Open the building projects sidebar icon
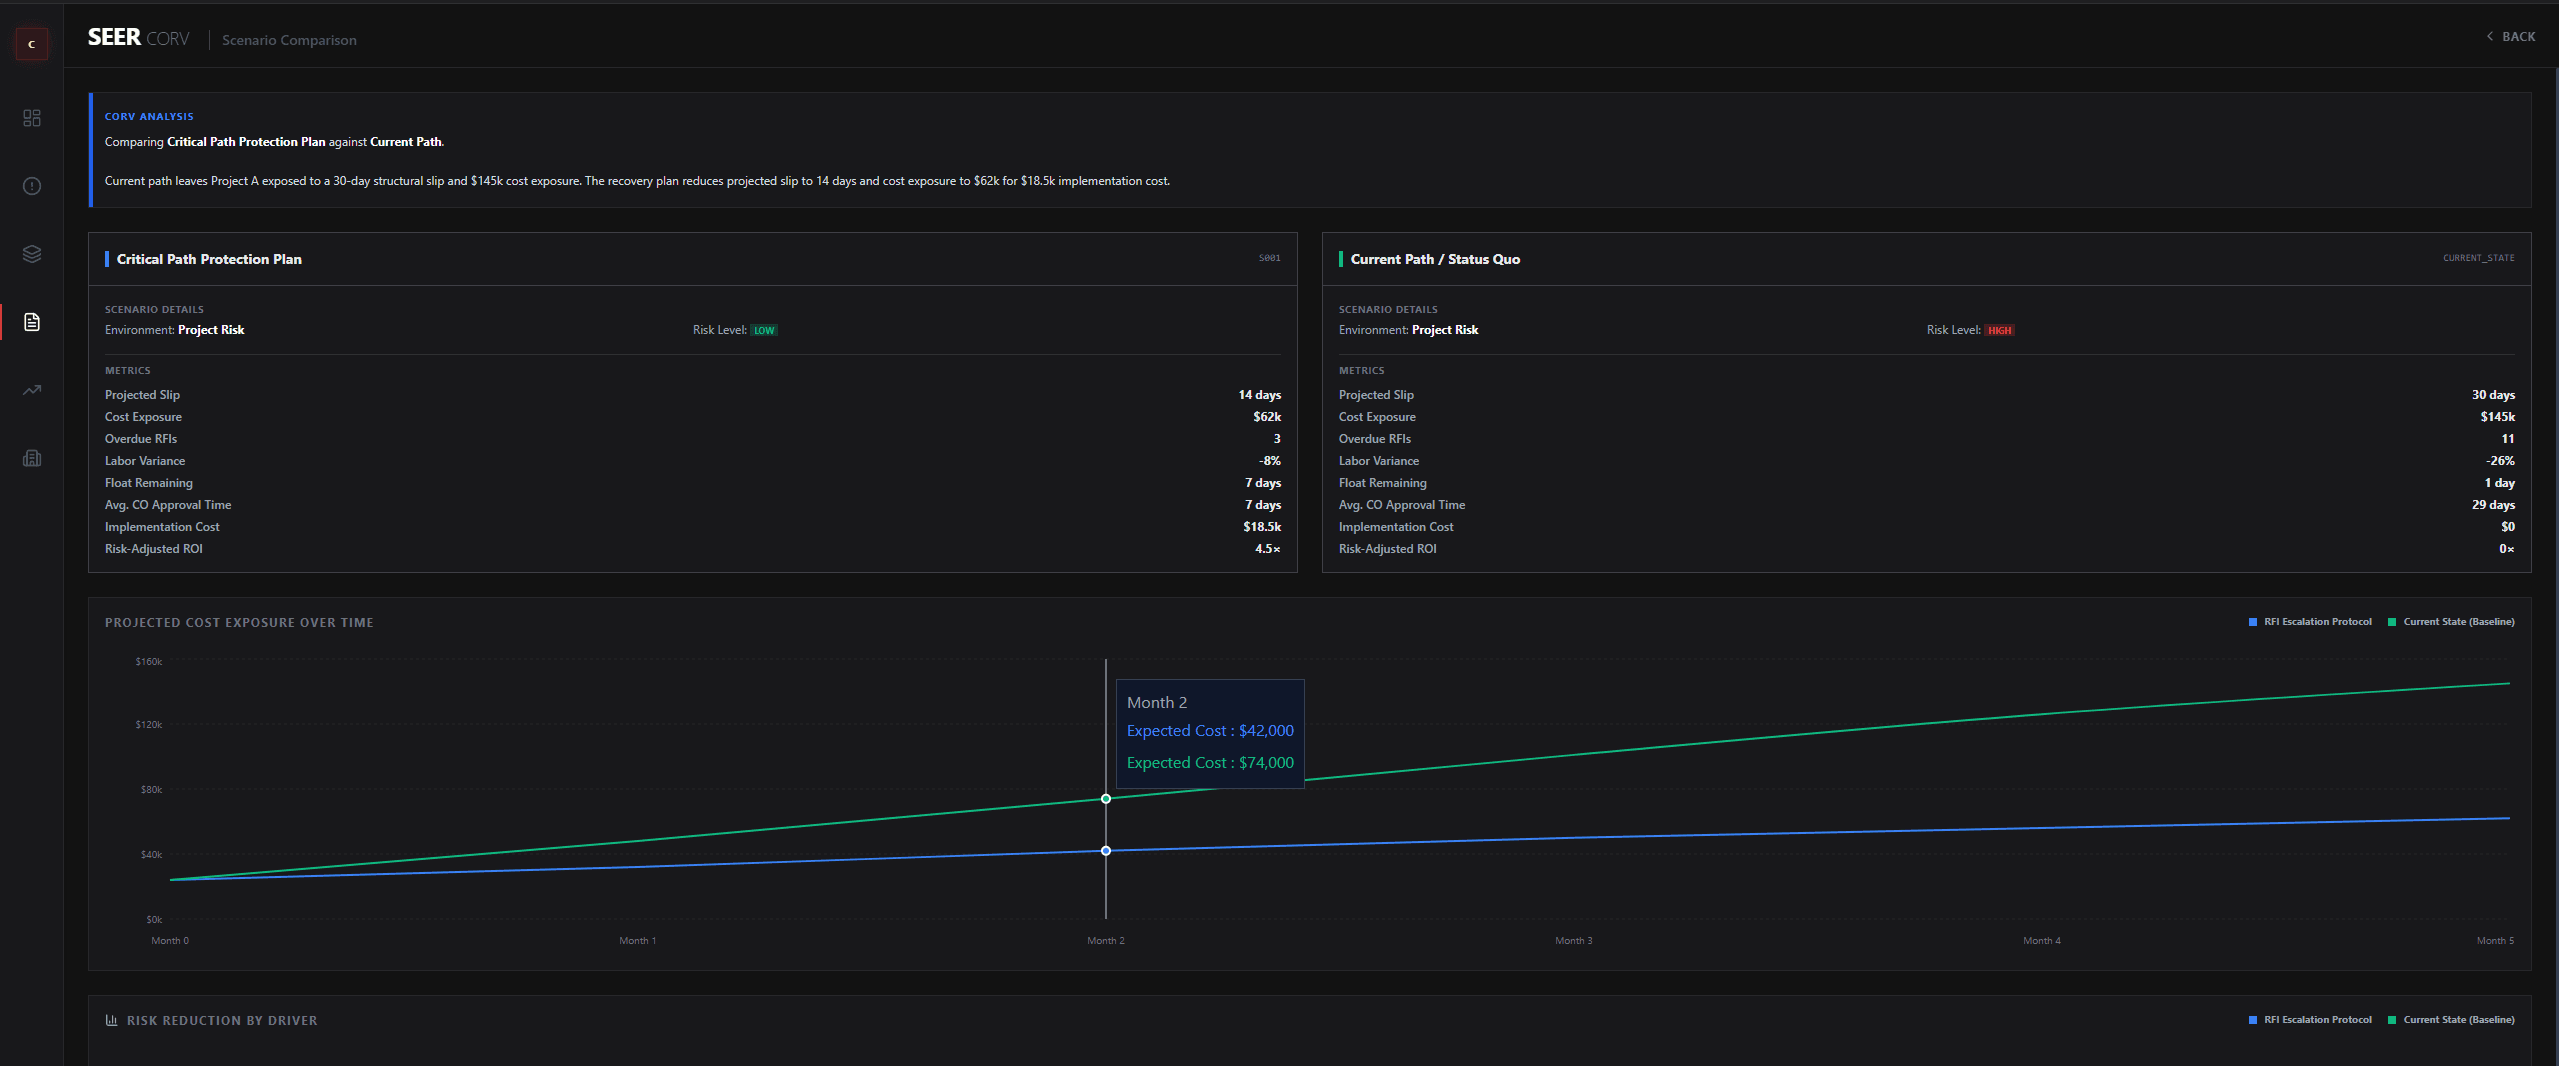2559x1066 pixels. click(32, 458)
